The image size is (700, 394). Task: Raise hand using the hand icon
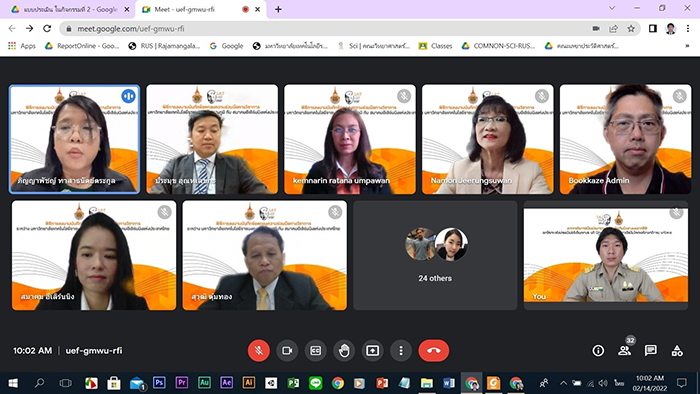pos(344,351)
